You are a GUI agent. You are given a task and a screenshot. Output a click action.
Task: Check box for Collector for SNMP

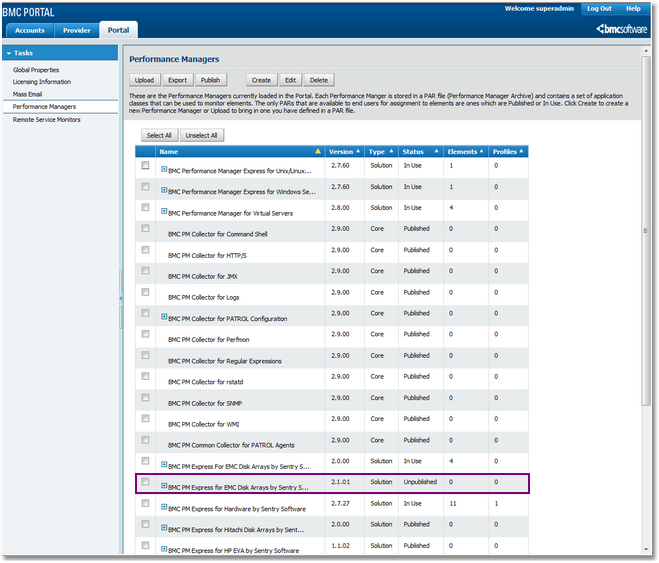point(145,397)
